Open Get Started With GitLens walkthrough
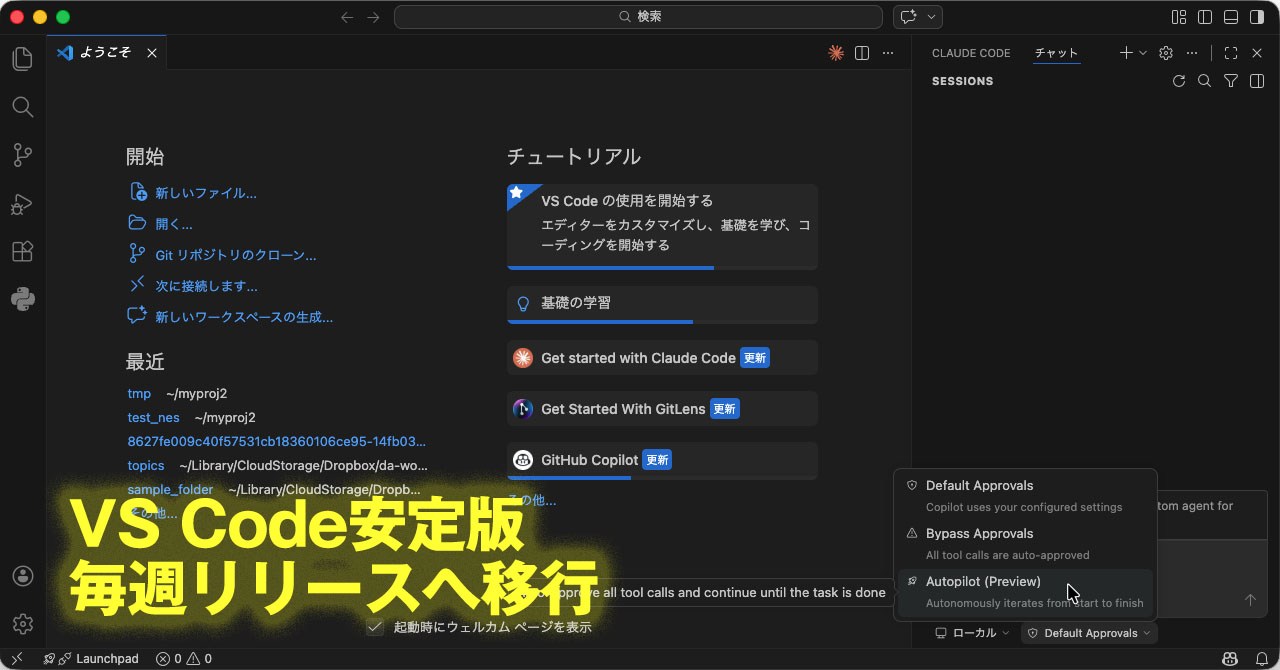 coord(662,409)
